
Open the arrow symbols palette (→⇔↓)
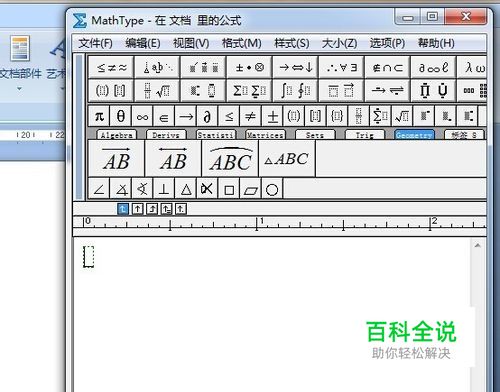[295, 67]
